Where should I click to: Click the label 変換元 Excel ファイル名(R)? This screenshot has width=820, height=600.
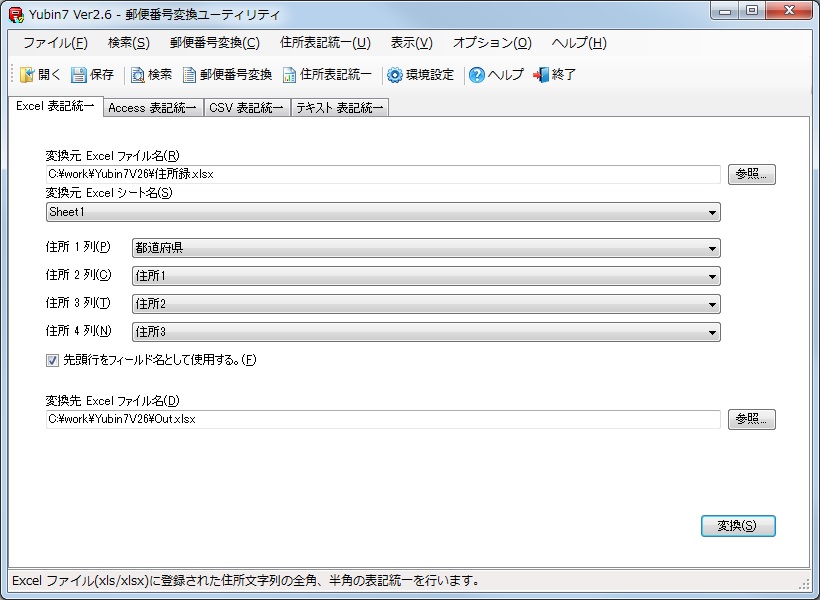click(x=112, y=156)
